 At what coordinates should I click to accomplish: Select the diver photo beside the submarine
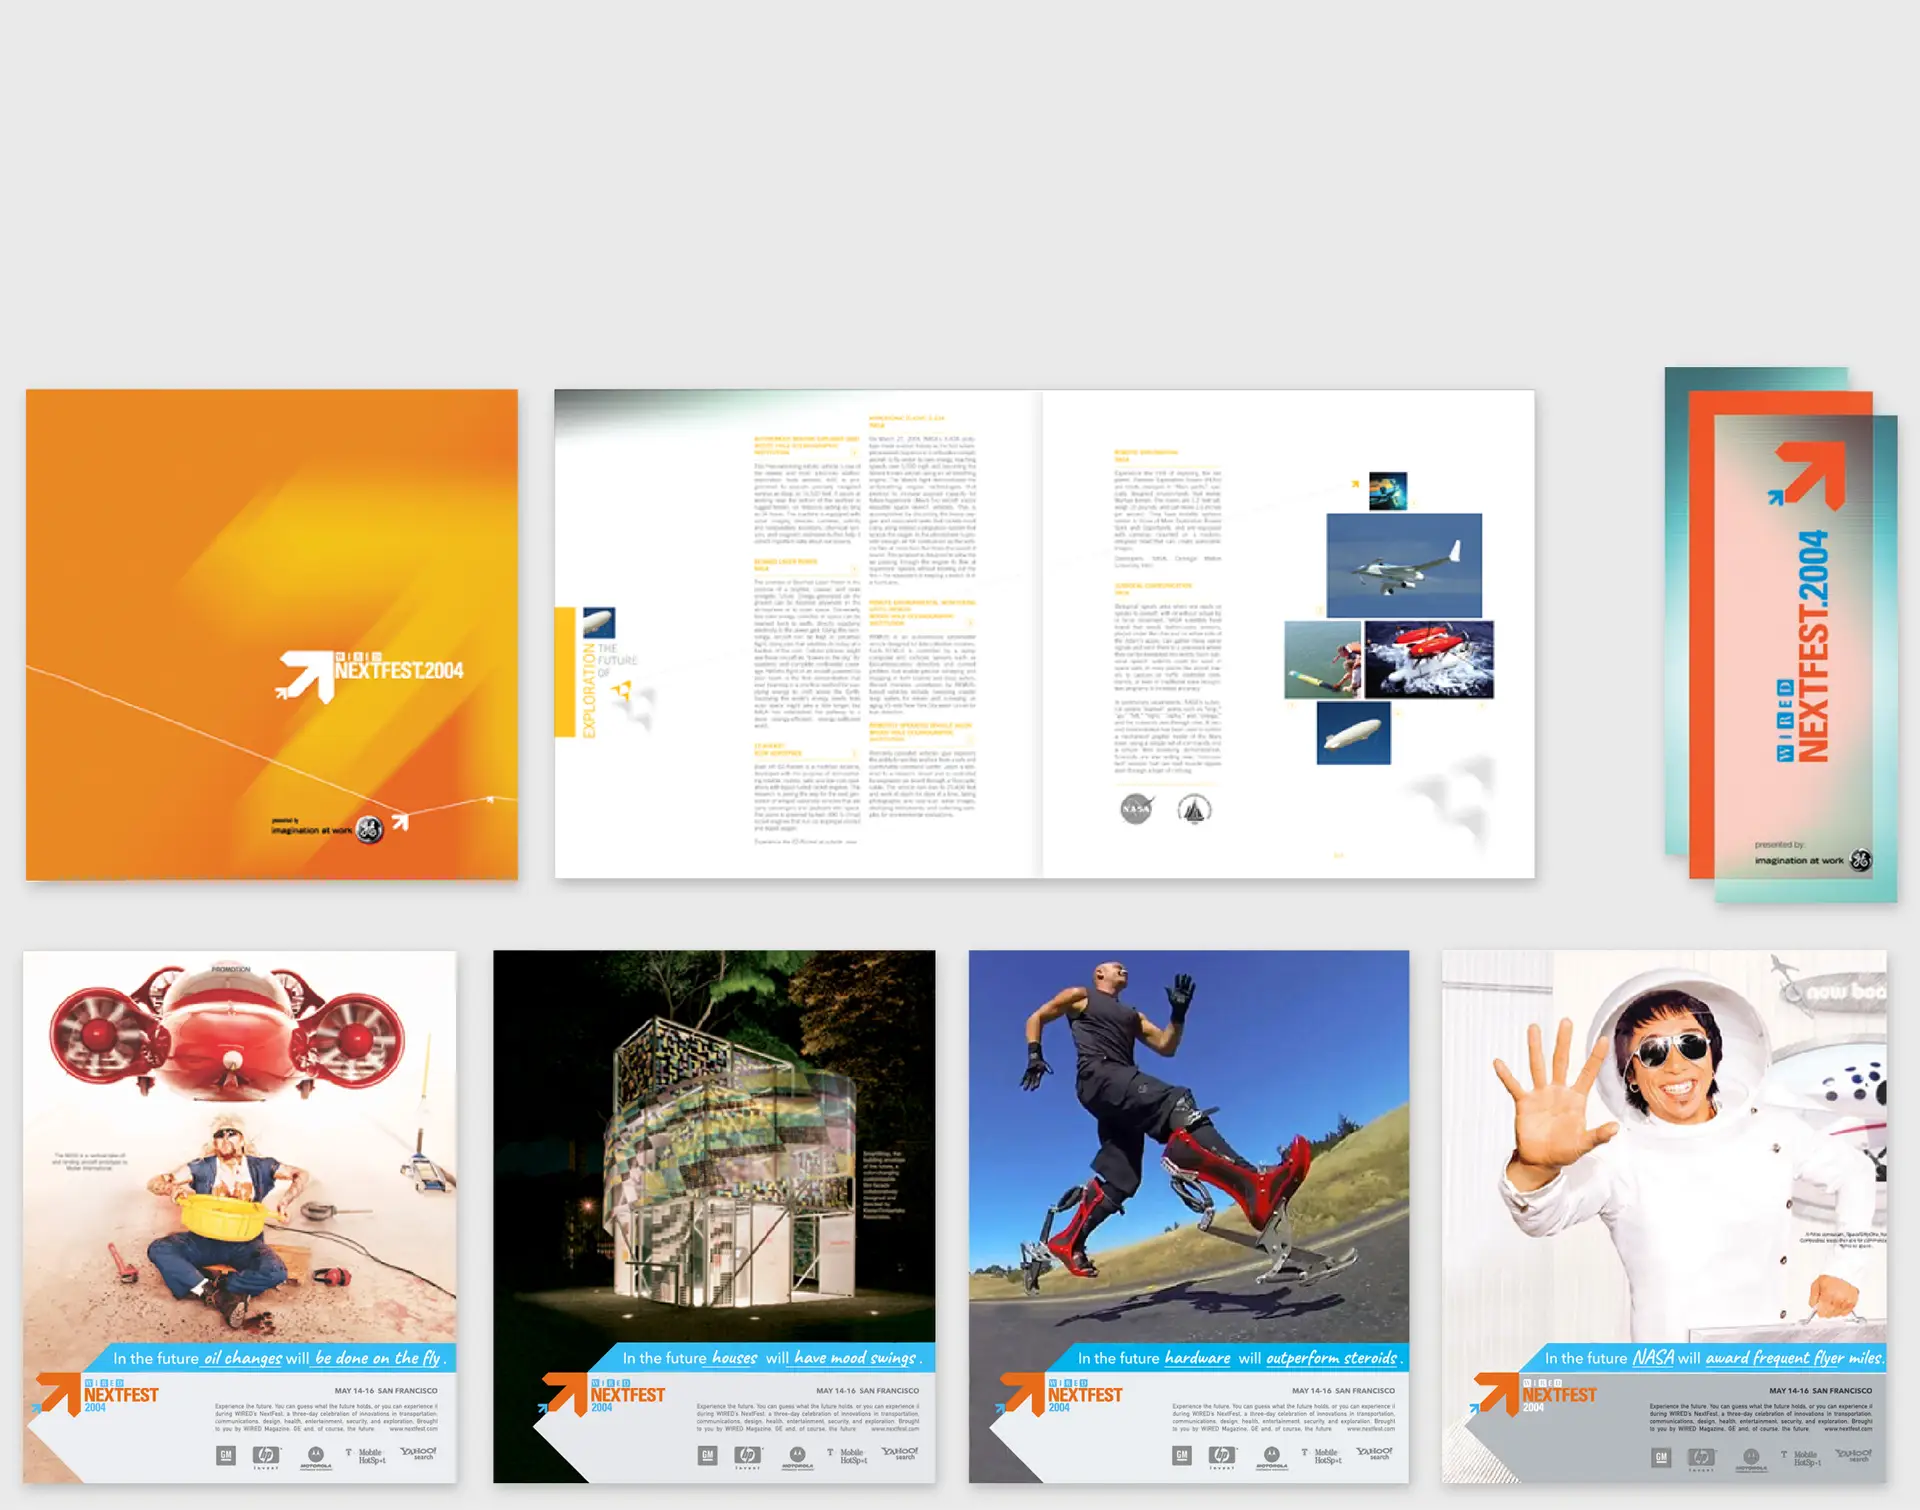coord(1323,659)
